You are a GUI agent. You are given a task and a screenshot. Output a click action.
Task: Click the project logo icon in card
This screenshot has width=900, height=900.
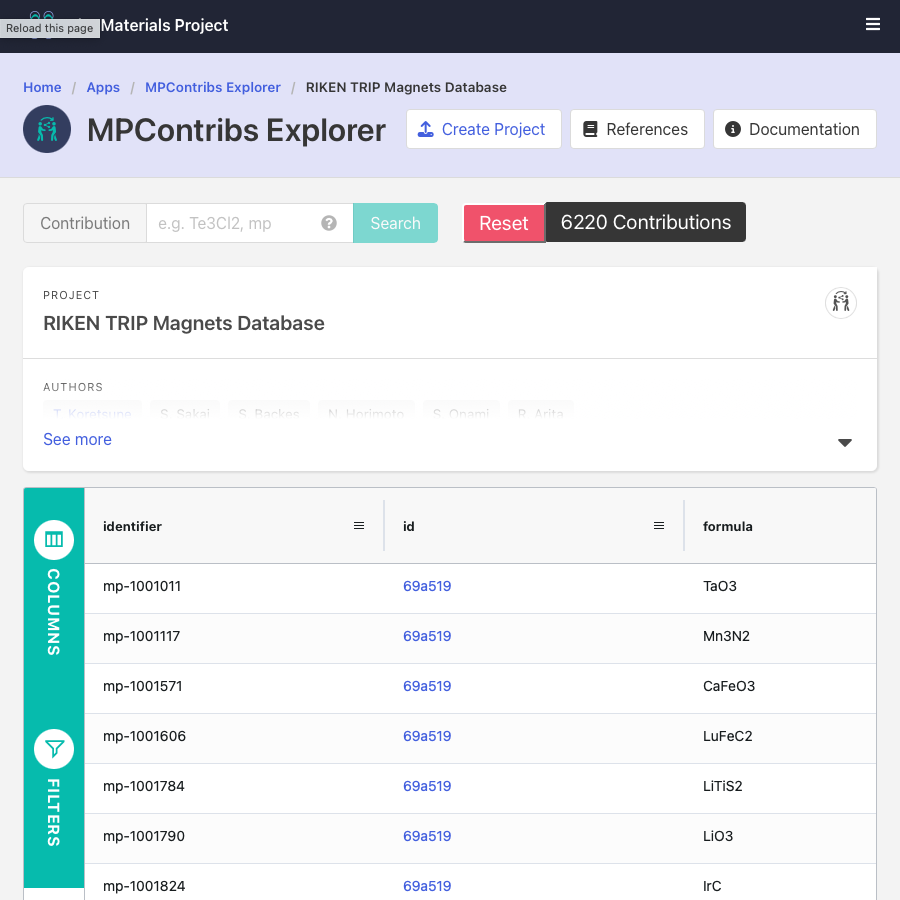tap(841, 302)
